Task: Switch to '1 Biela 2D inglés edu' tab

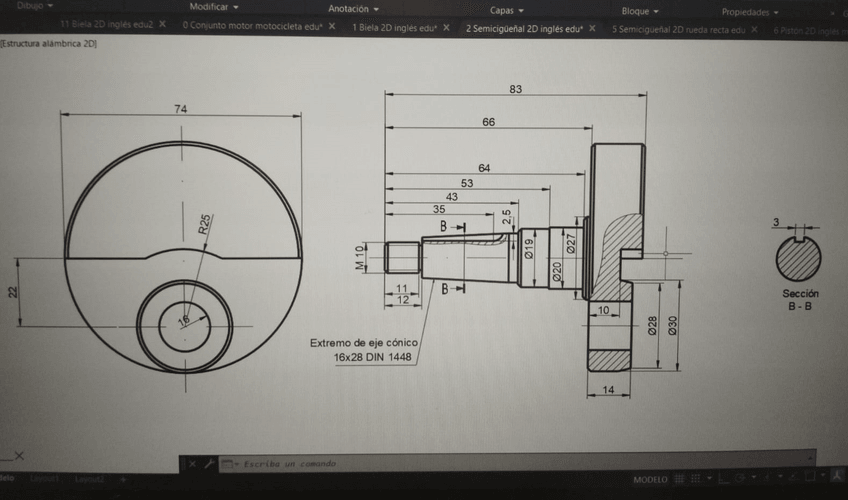Action: coord(394,28)
